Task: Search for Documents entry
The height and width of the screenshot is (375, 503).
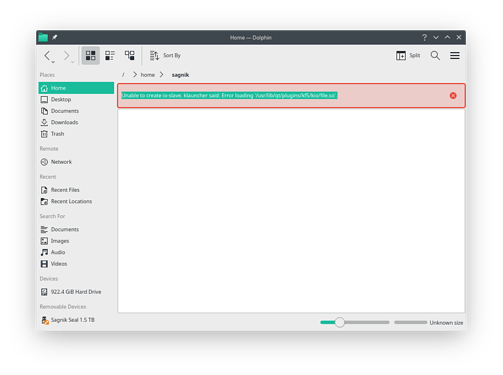Action: click(x=76, y=229)
